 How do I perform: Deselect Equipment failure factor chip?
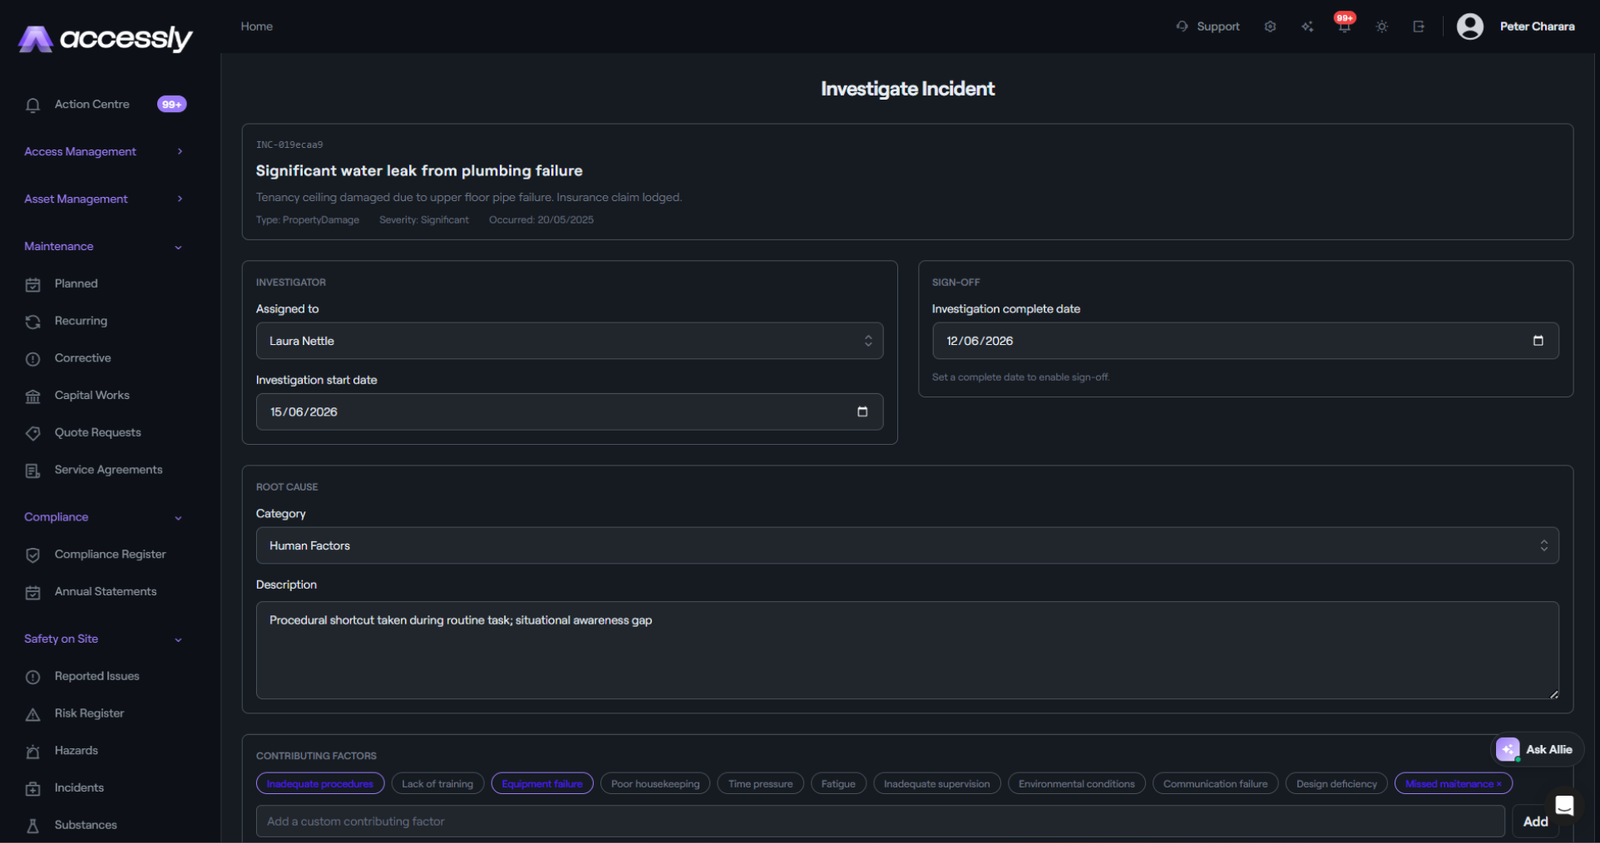542,784
